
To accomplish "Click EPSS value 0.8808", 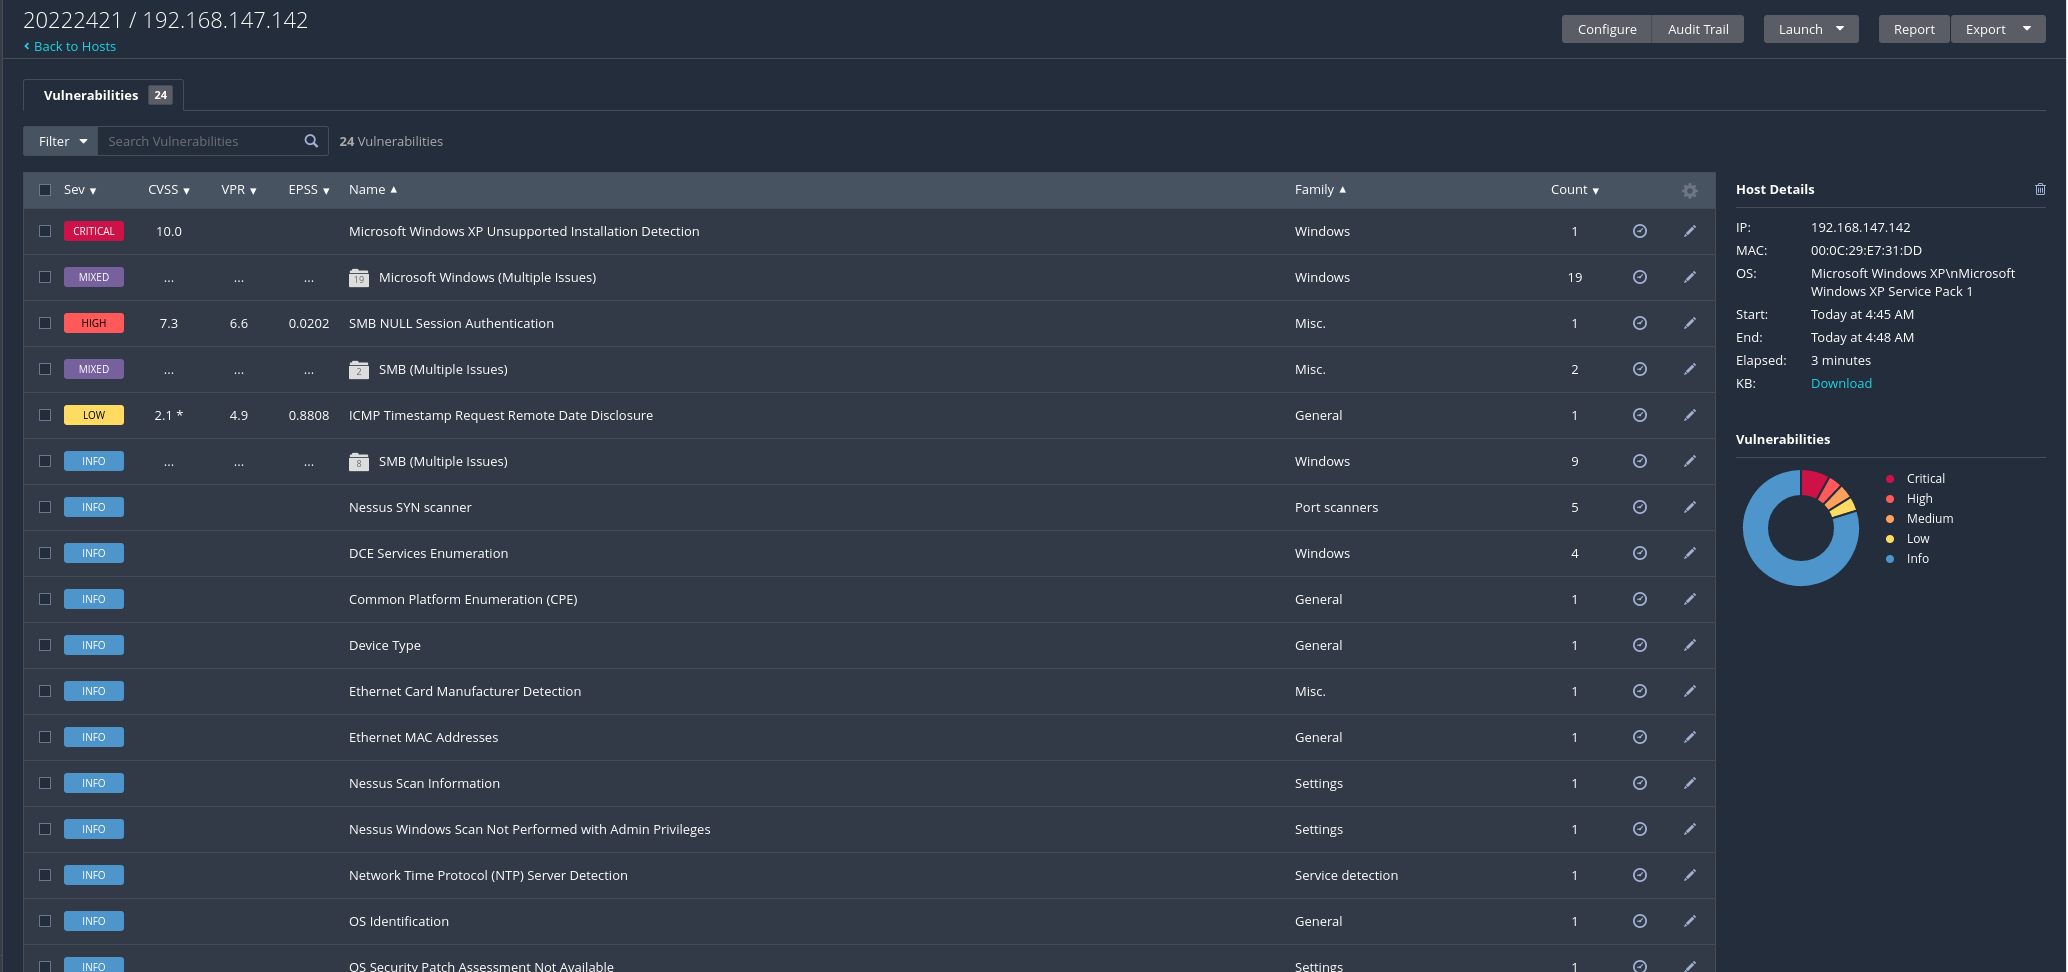I will point(309,415).
